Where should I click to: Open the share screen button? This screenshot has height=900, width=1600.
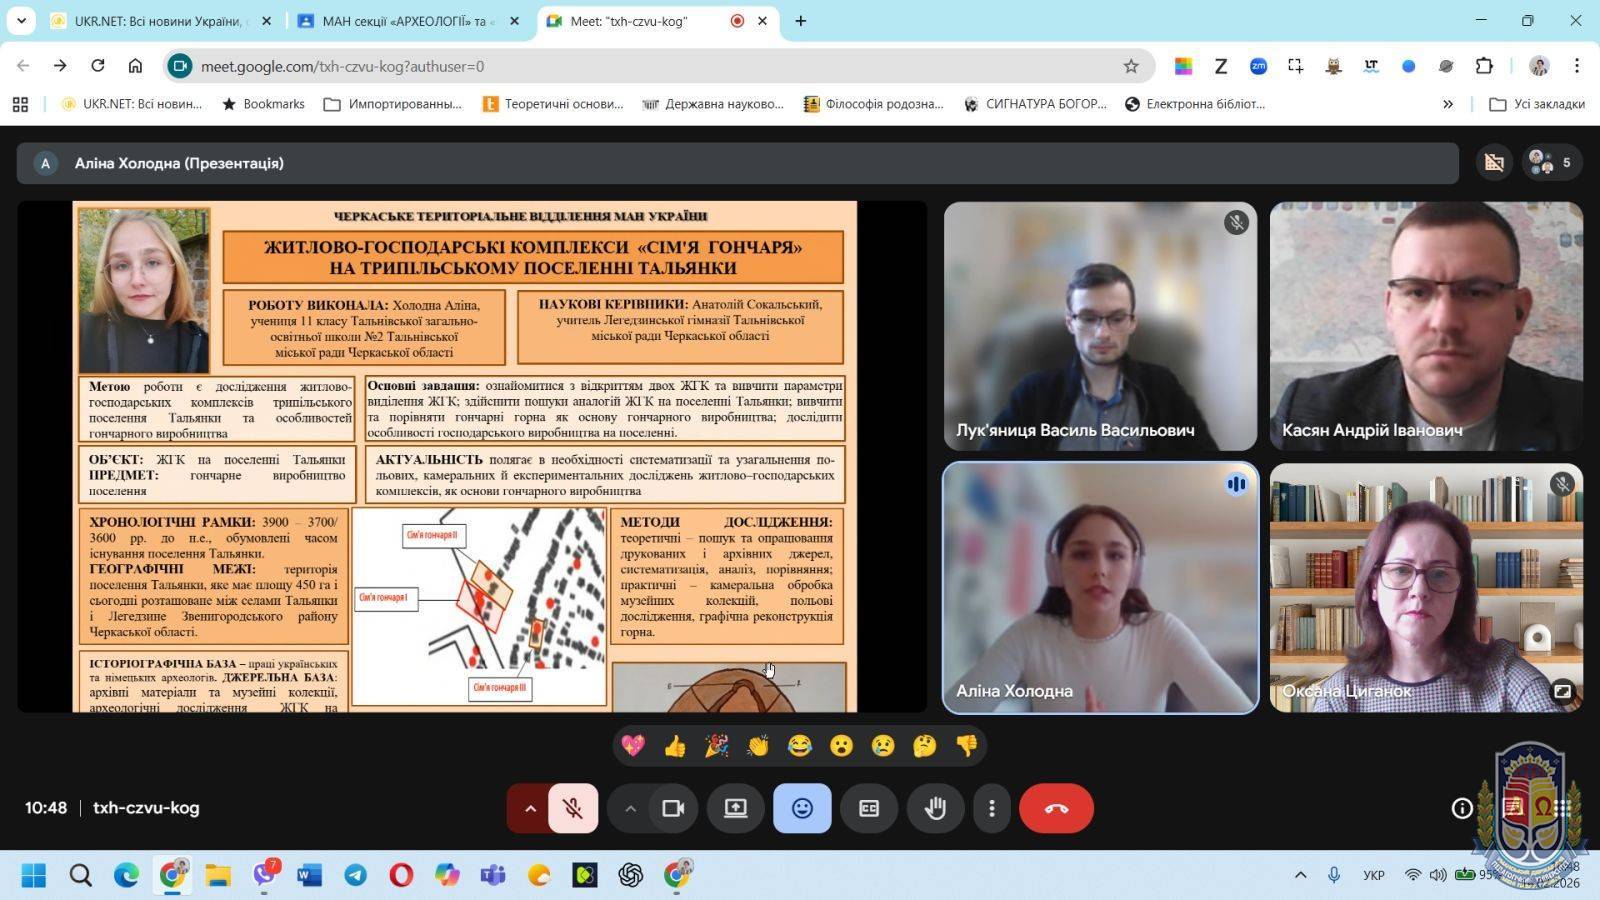[x=736, y=808]
